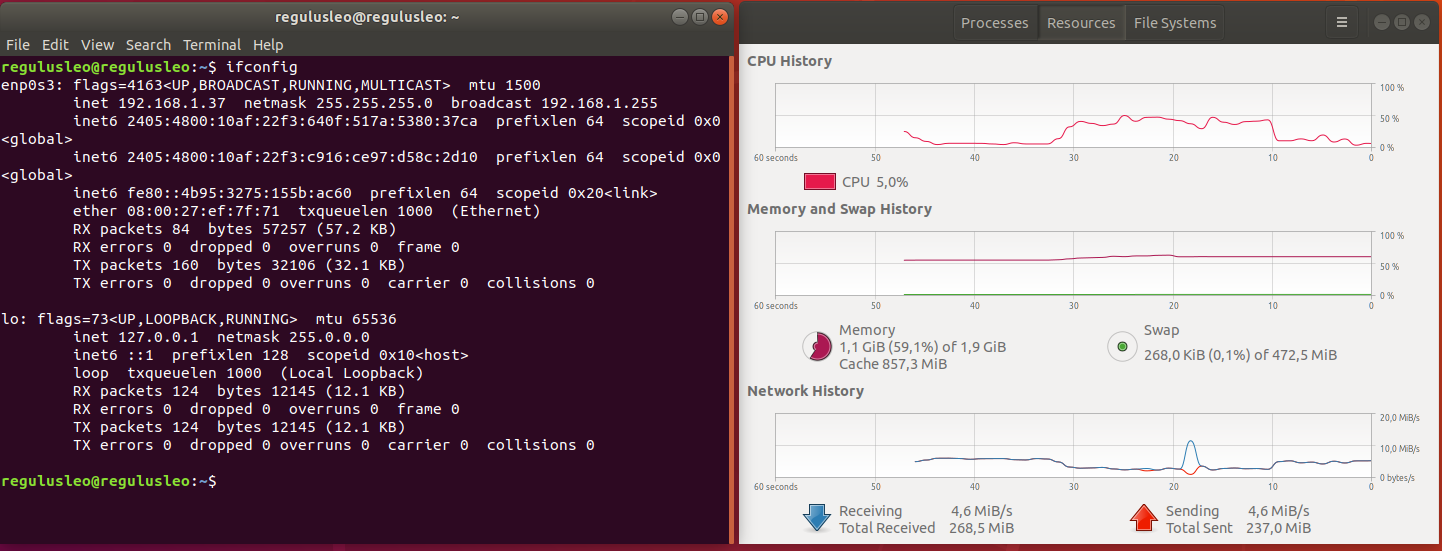Image resolution: width=1442 pixels, height=551 pixels.
Task: Click the empty terminal prompt at bottom
Action: pos(108,481)
